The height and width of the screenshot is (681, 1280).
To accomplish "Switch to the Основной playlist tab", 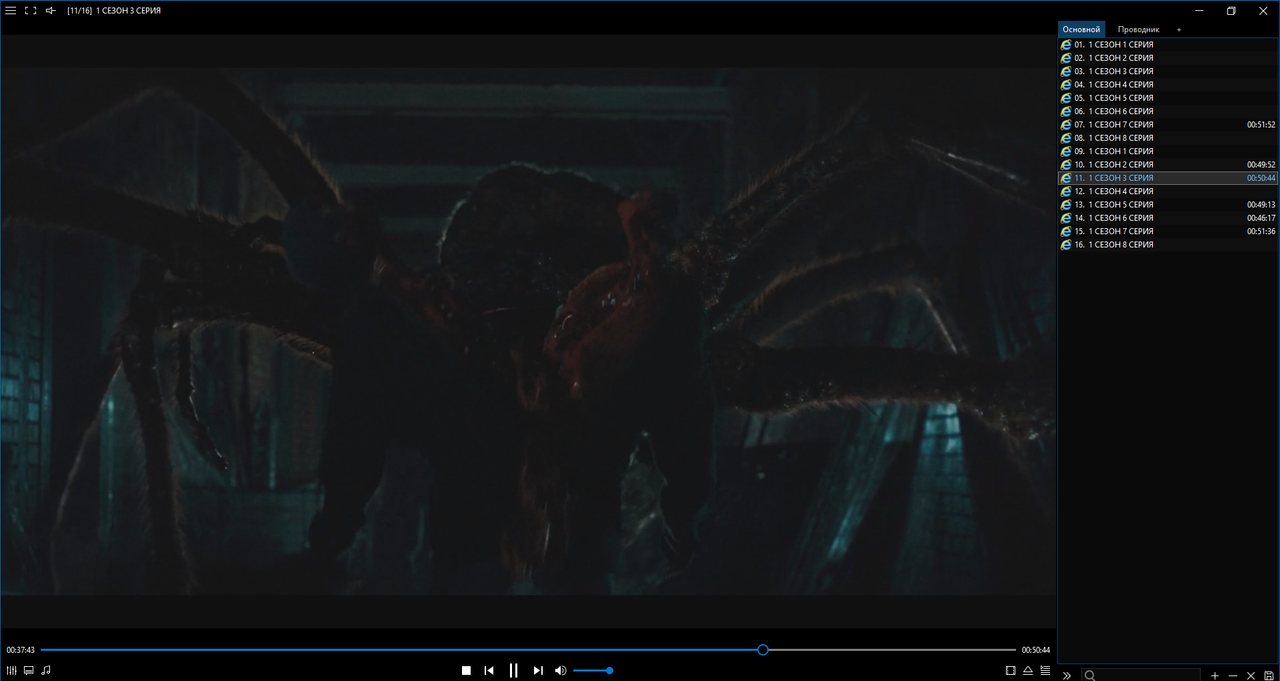I will point(1082,29).
